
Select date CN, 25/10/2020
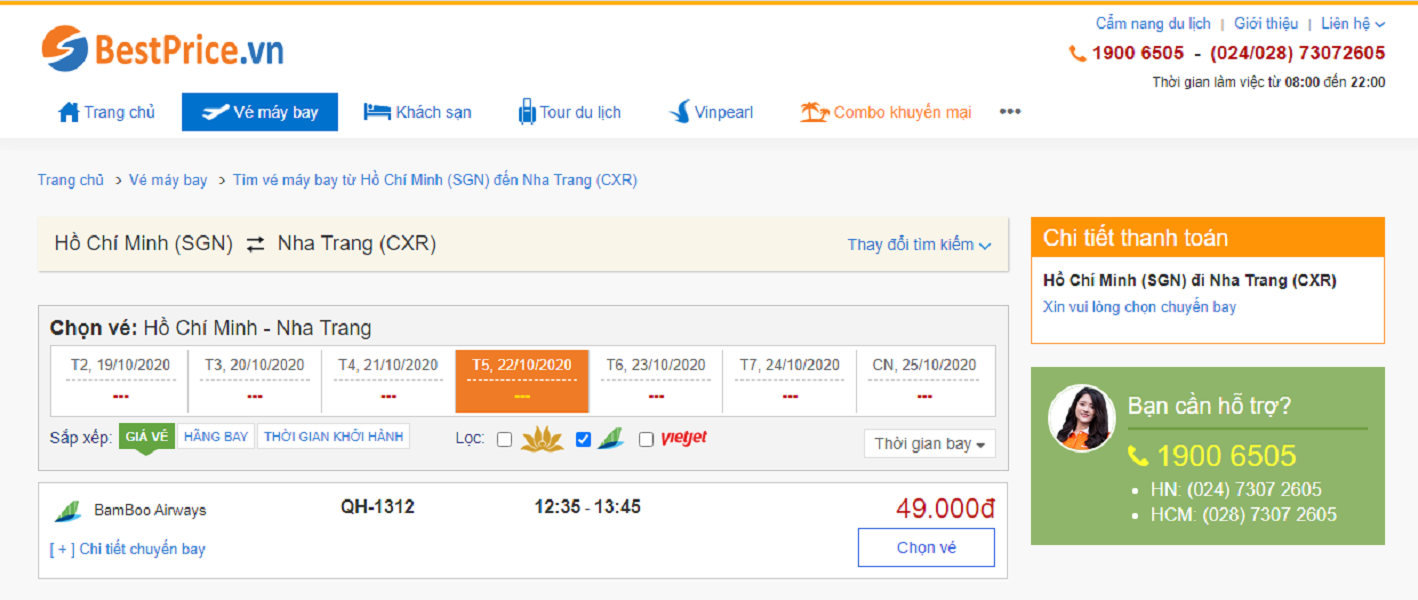pos(924,380)
